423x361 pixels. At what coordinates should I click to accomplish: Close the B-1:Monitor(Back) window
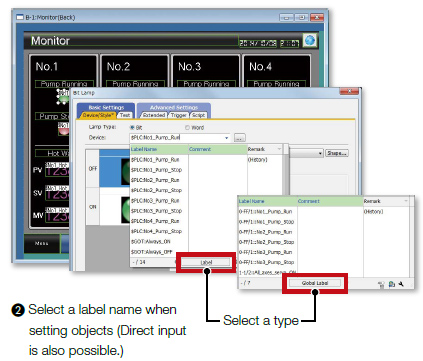pyautogui.click(x=317, y=17)
